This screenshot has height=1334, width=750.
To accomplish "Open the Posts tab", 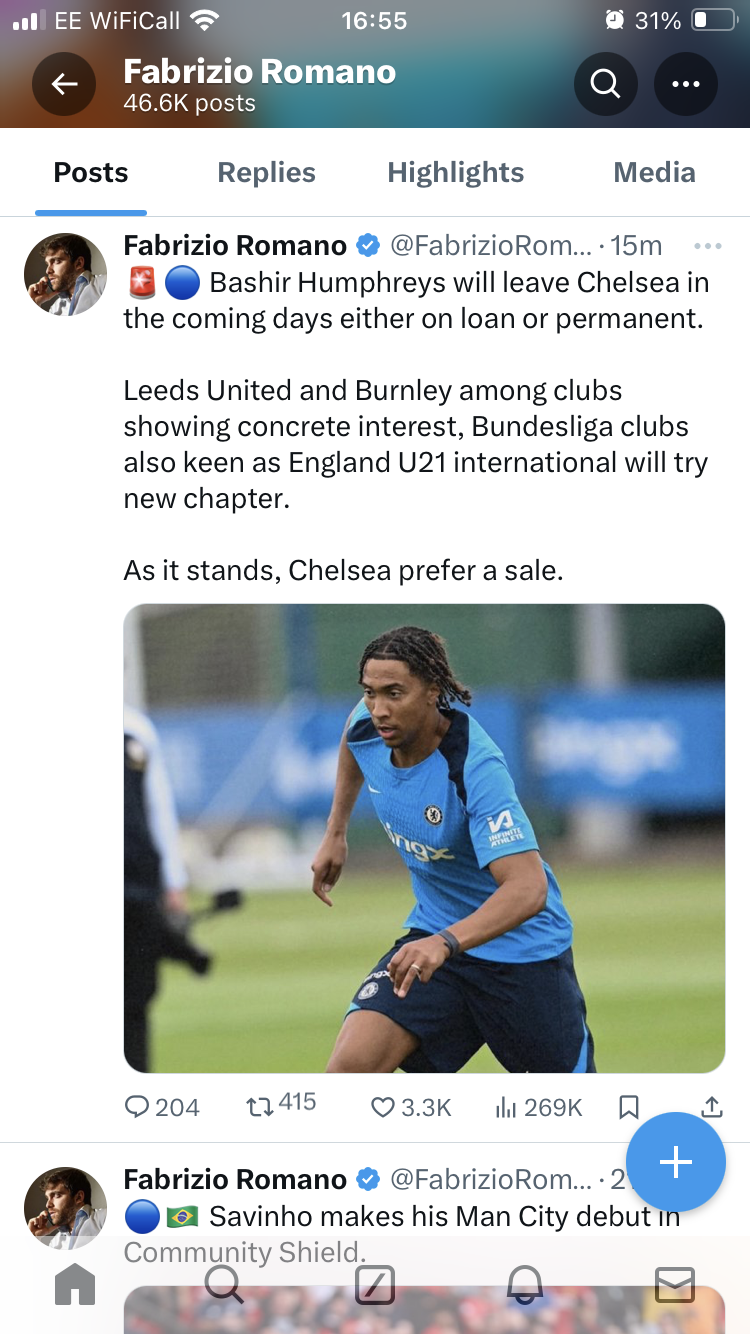I will [x=91, y=173].
